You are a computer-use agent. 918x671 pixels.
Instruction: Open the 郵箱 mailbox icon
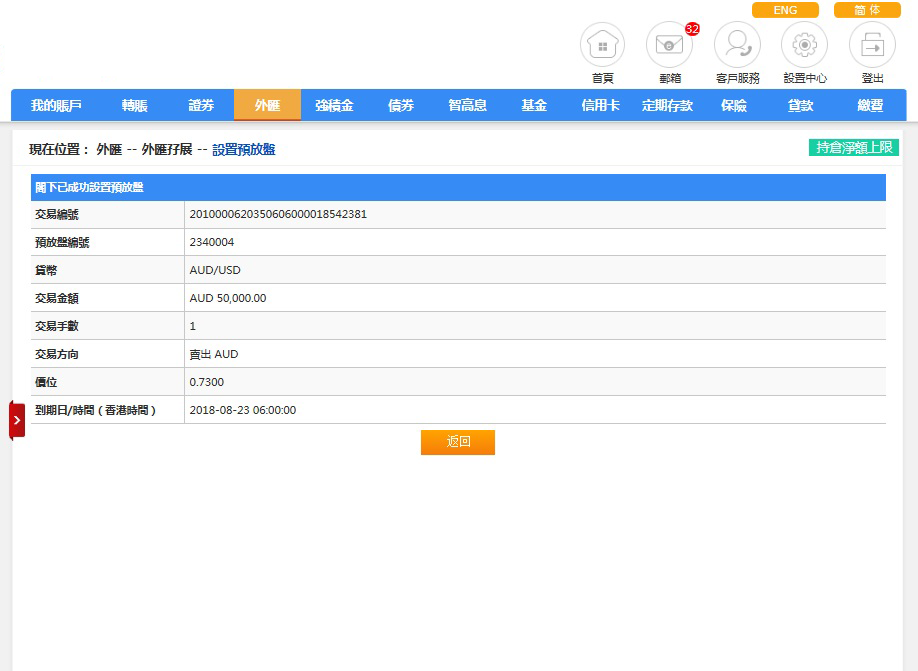669,45
